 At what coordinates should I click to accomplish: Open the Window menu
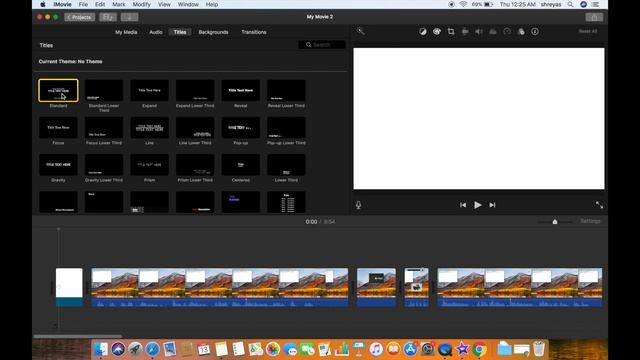pyautogui.click(x=188, y=4)
